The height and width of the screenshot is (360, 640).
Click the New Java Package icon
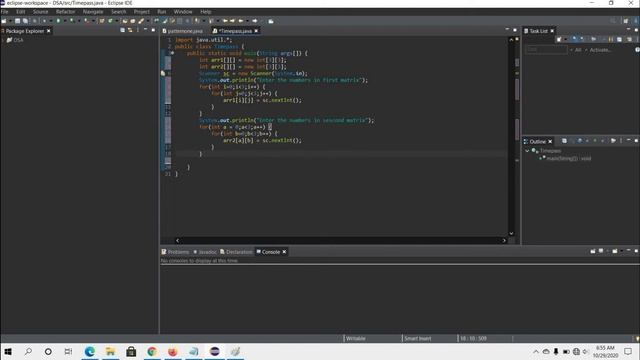point(102,21)
